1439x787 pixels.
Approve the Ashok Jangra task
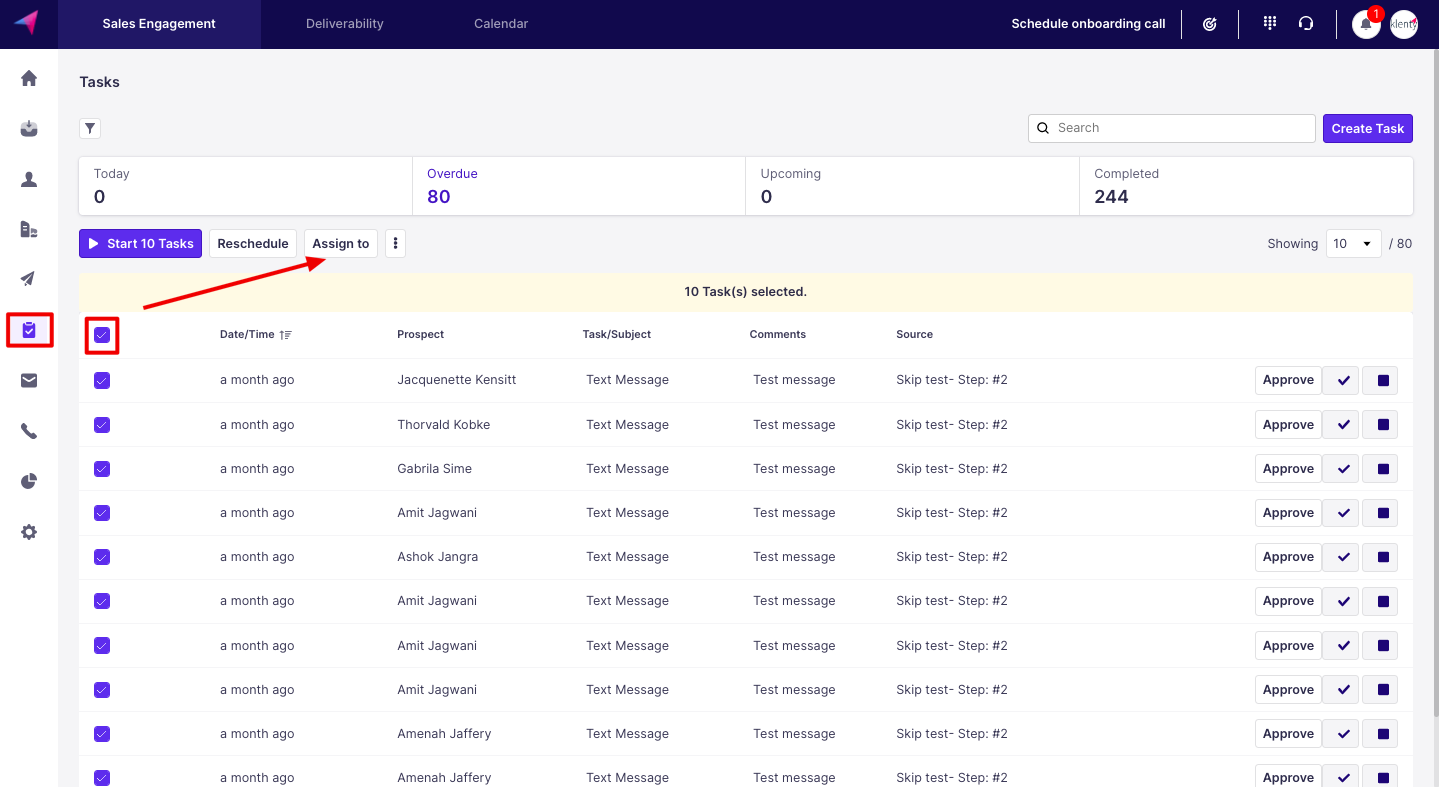point(1288,557)
